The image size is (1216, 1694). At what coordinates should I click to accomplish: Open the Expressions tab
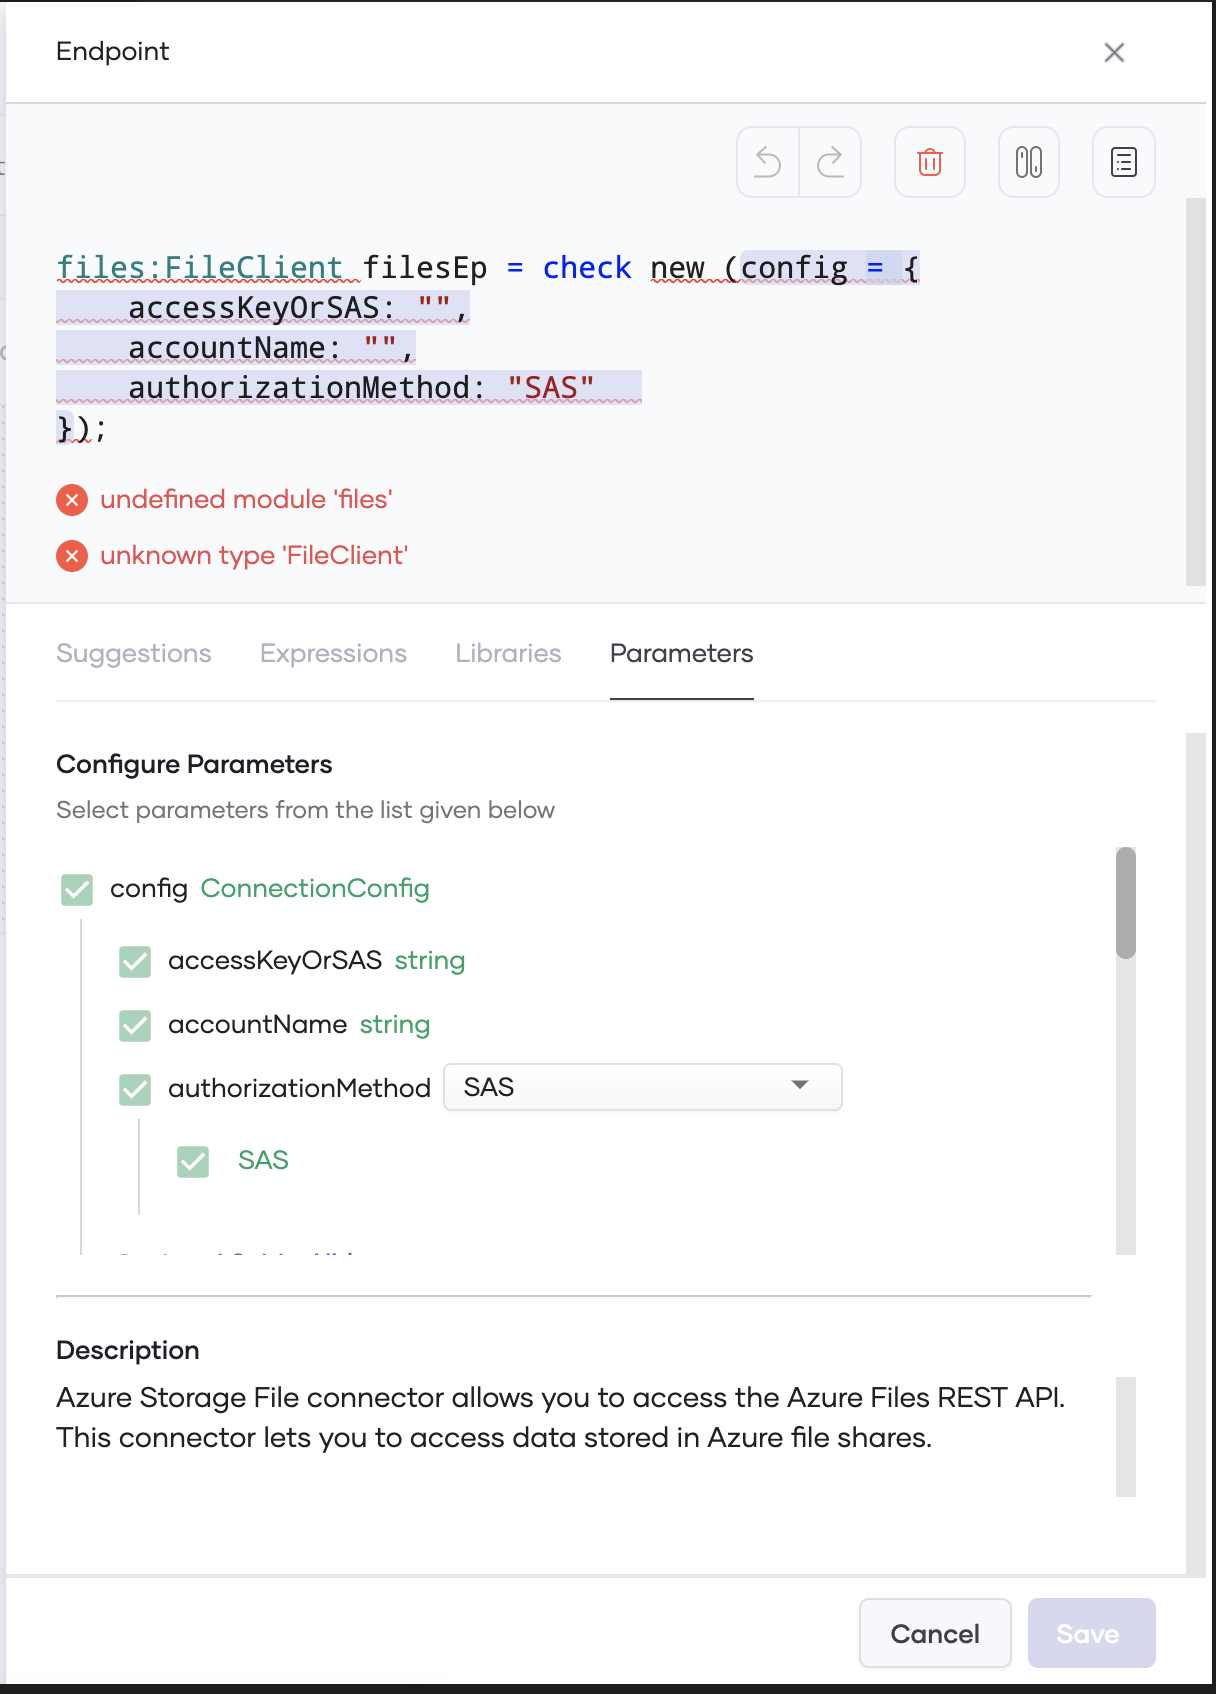pyautogui.click(x=333, y=654)
